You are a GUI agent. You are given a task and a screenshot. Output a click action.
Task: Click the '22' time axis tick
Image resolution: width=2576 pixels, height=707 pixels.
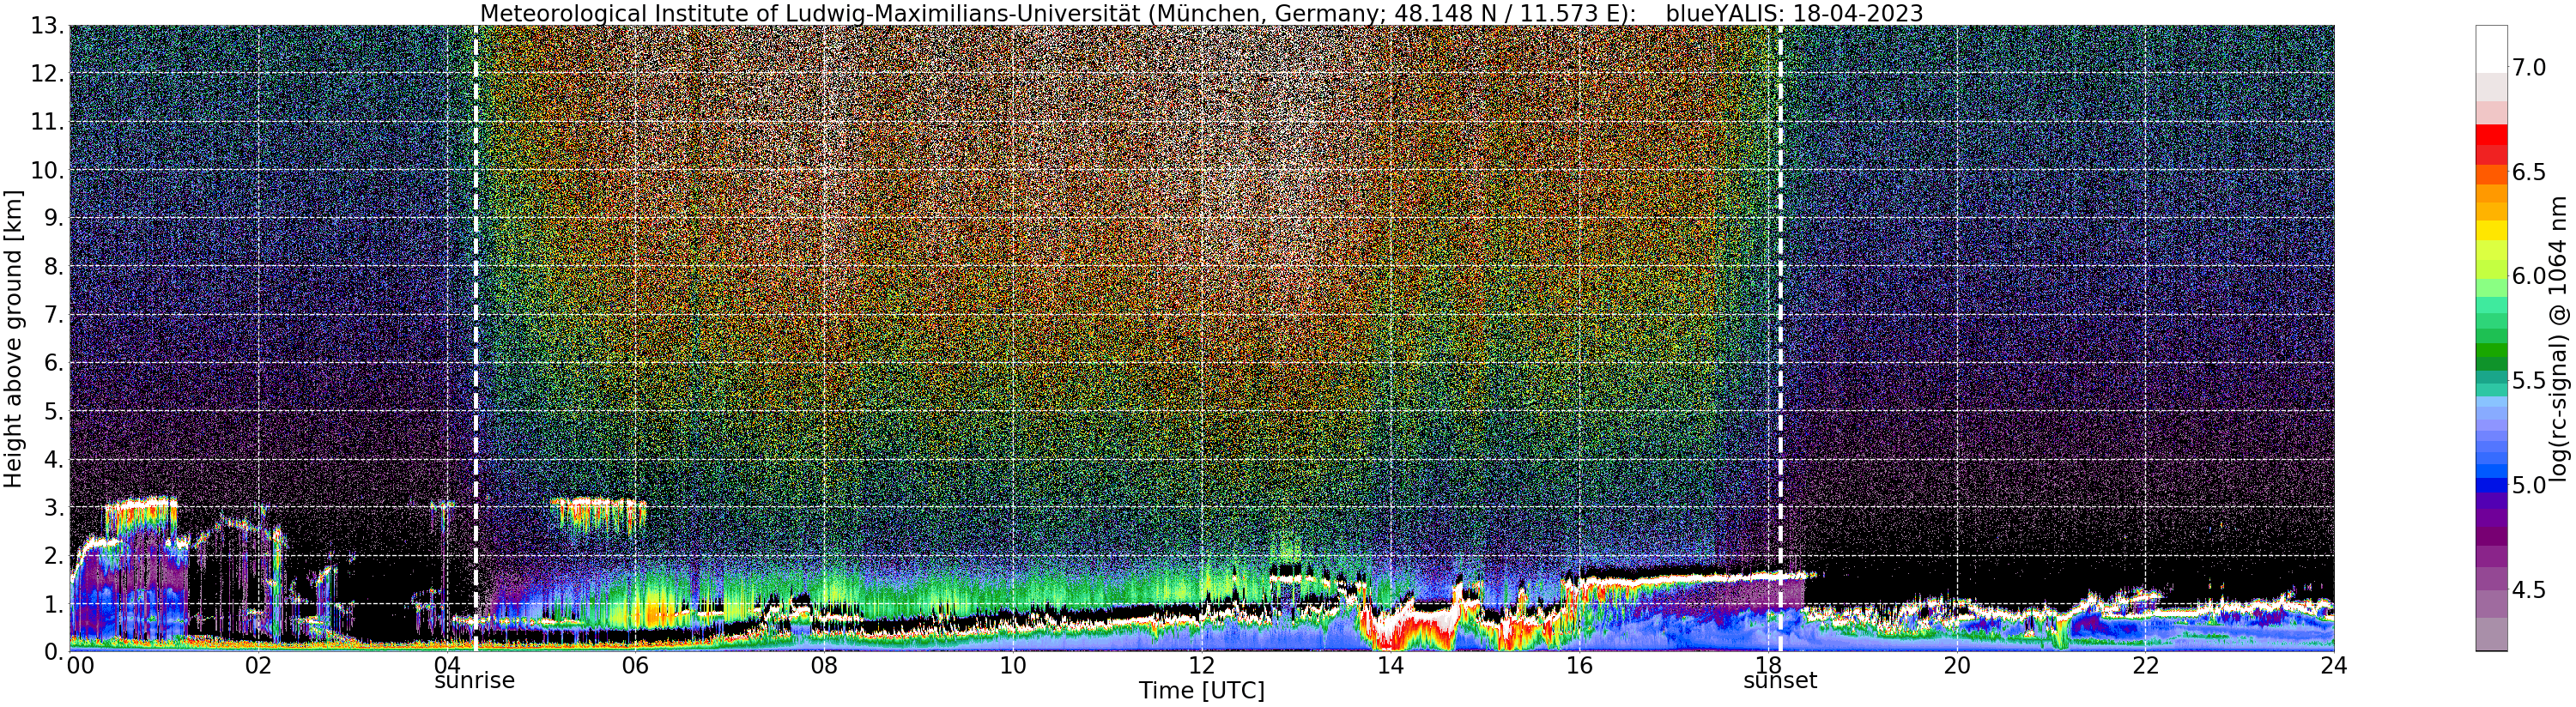pos(2144,665)
